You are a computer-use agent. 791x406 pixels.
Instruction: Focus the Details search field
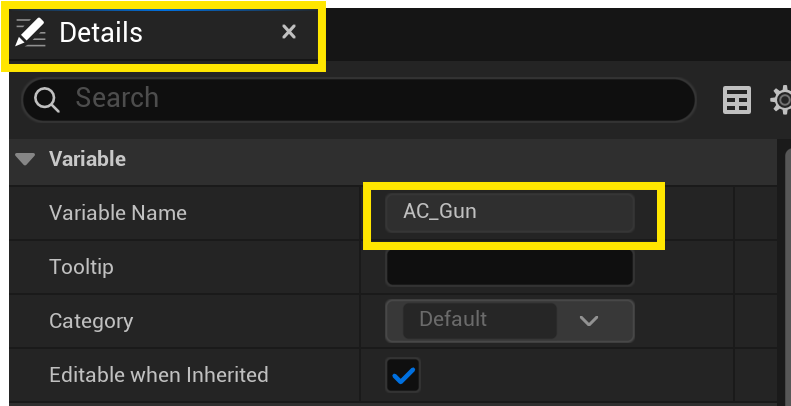tap(380, 98)
